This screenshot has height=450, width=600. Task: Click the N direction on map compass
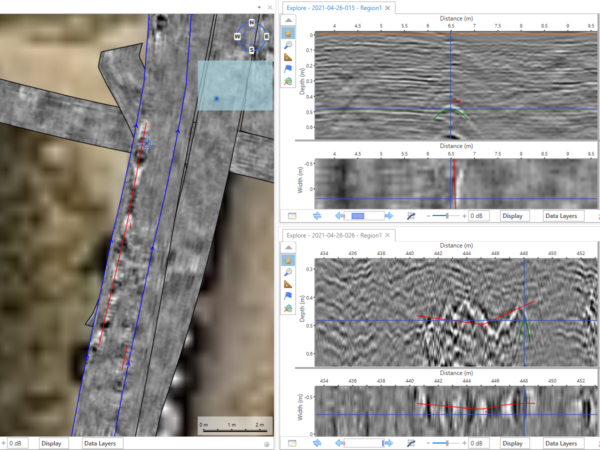click(x=251, y=23)
